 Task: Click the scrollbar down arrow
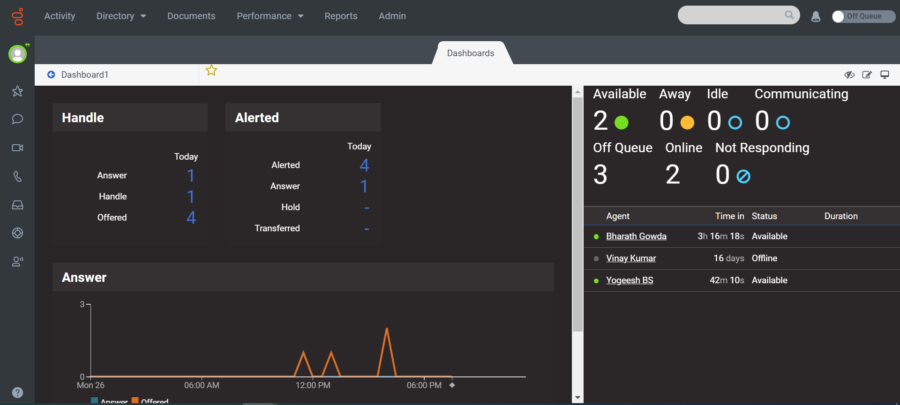point(577,398)
